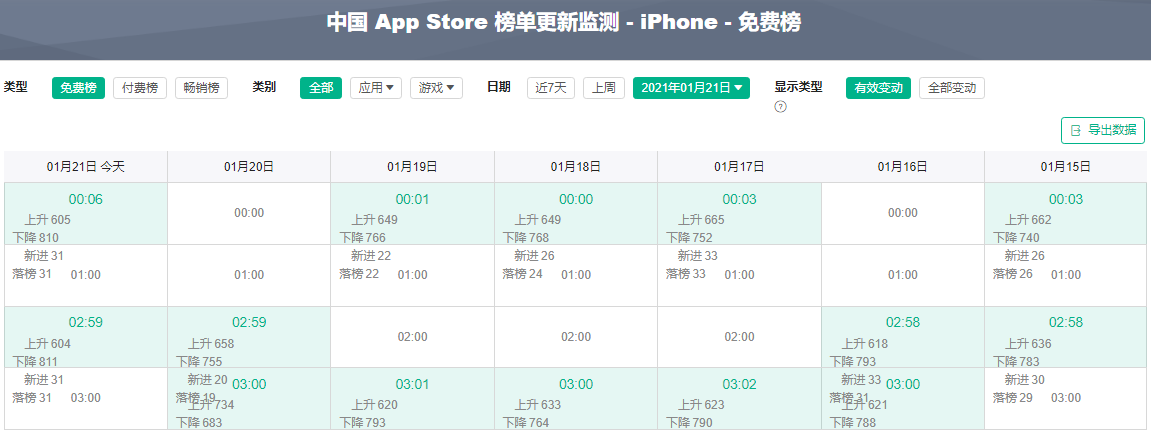
Task: Click the help question mark icon under 显示类型
Action: (x=780, y=107)
